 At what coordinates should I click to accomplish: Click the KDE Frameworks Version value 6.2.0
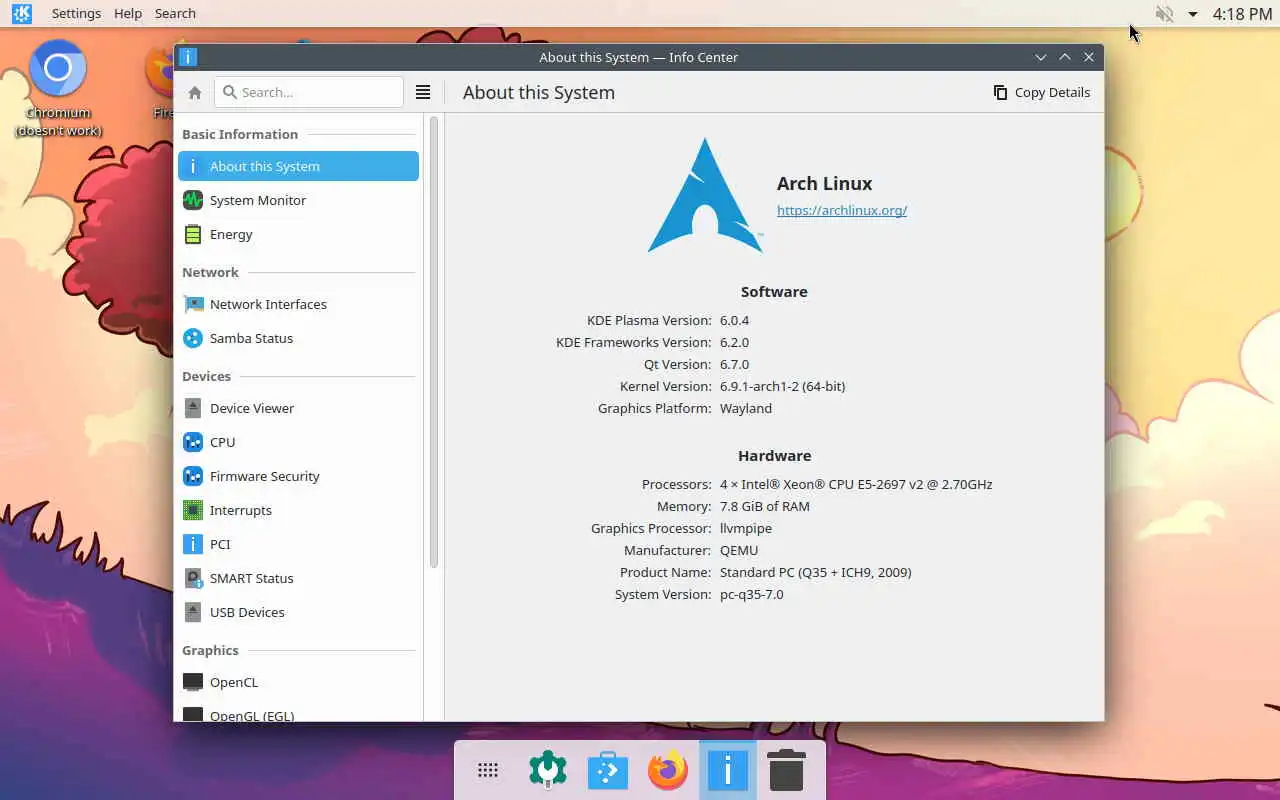point(734,342)
